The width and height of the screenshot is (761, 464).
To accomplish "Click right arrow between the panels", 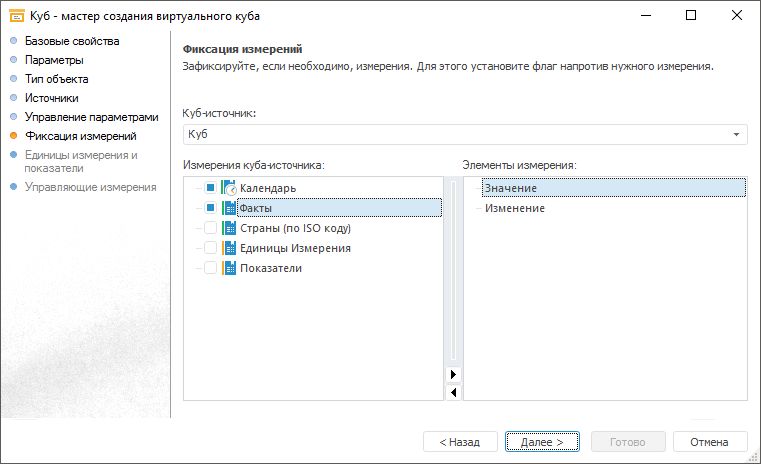I will (453, 374).
